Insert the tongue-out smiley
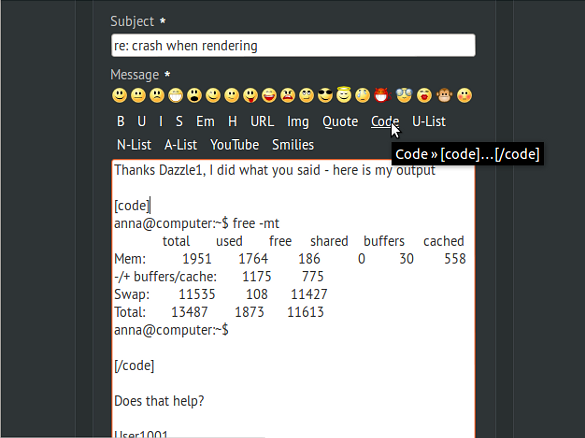 [x=250, y=96]
